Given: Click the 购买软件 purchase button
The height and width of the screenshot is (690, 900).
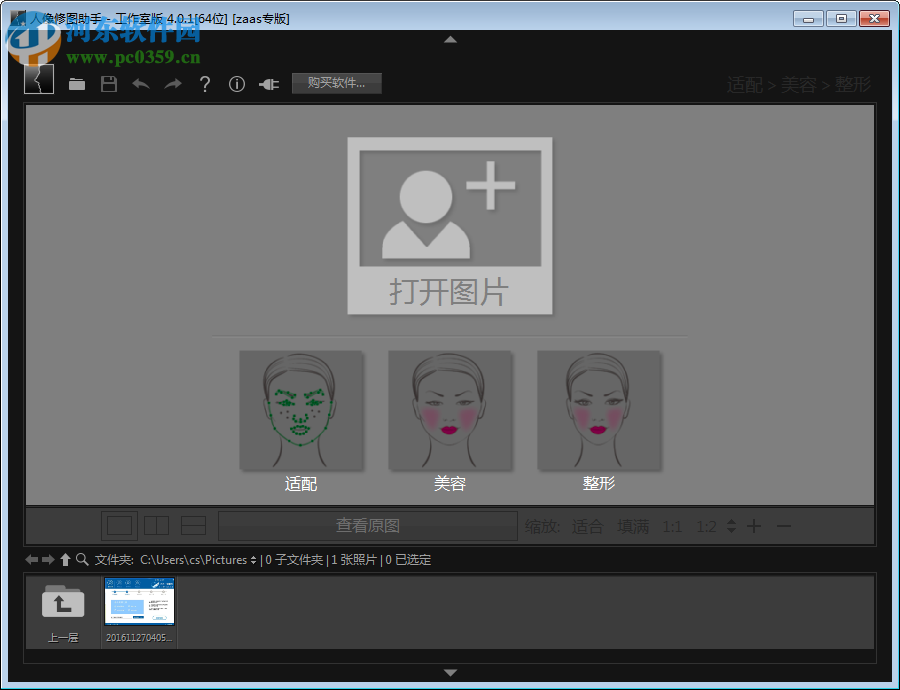Looking at the screenshot, I should coord(336,84).
